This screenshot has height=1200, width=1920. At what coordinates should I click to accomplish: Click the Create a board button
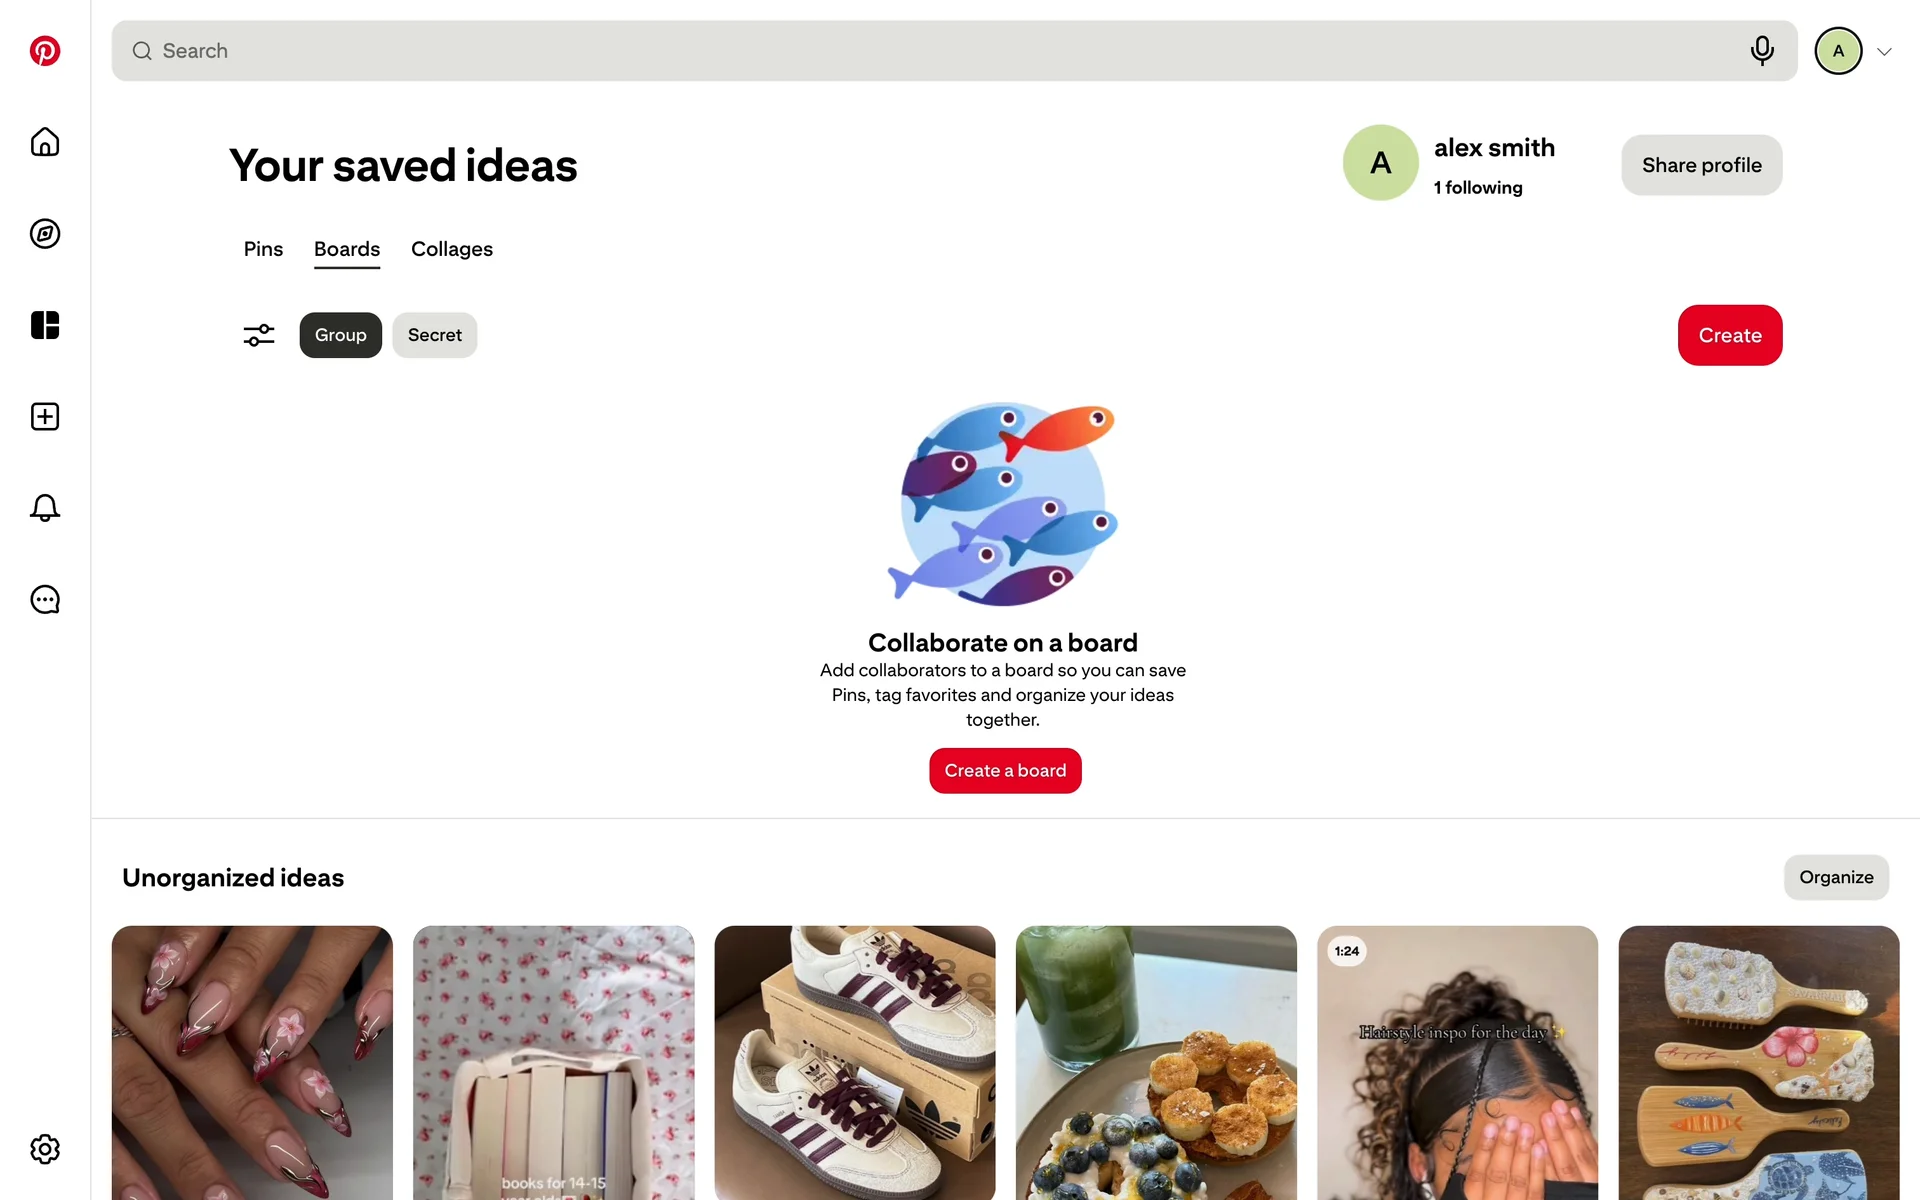pos(1005,771)
